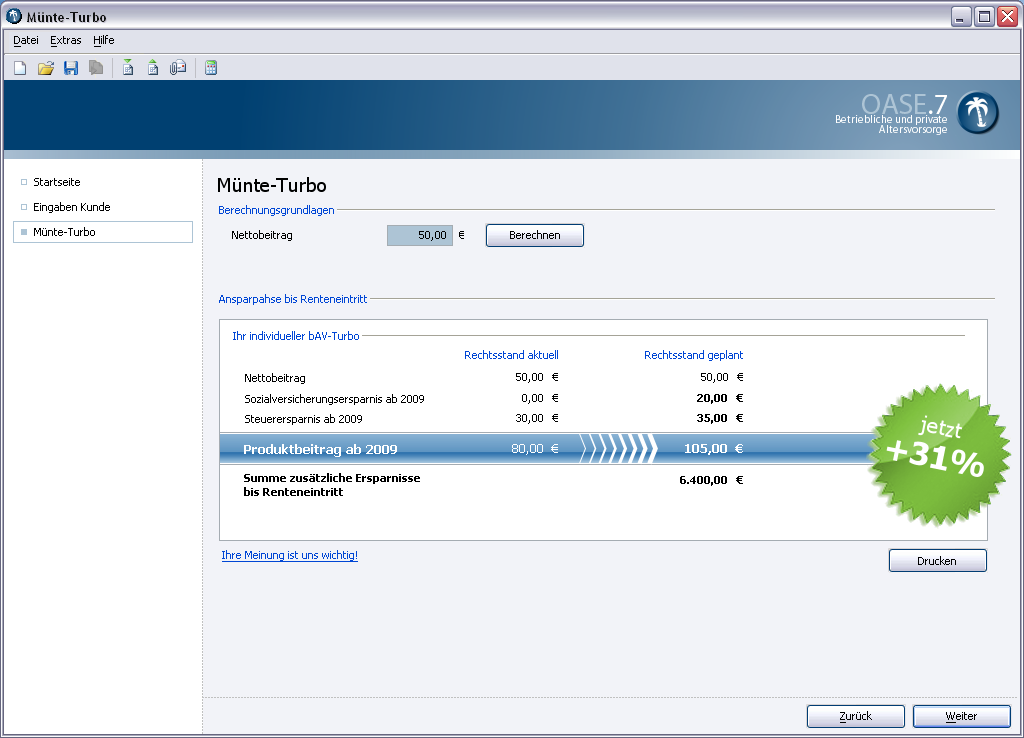Click the '0,00 €' current Sozialversicherung value
The height and width of the screenshot is (738, 1024).
point(540,398)
